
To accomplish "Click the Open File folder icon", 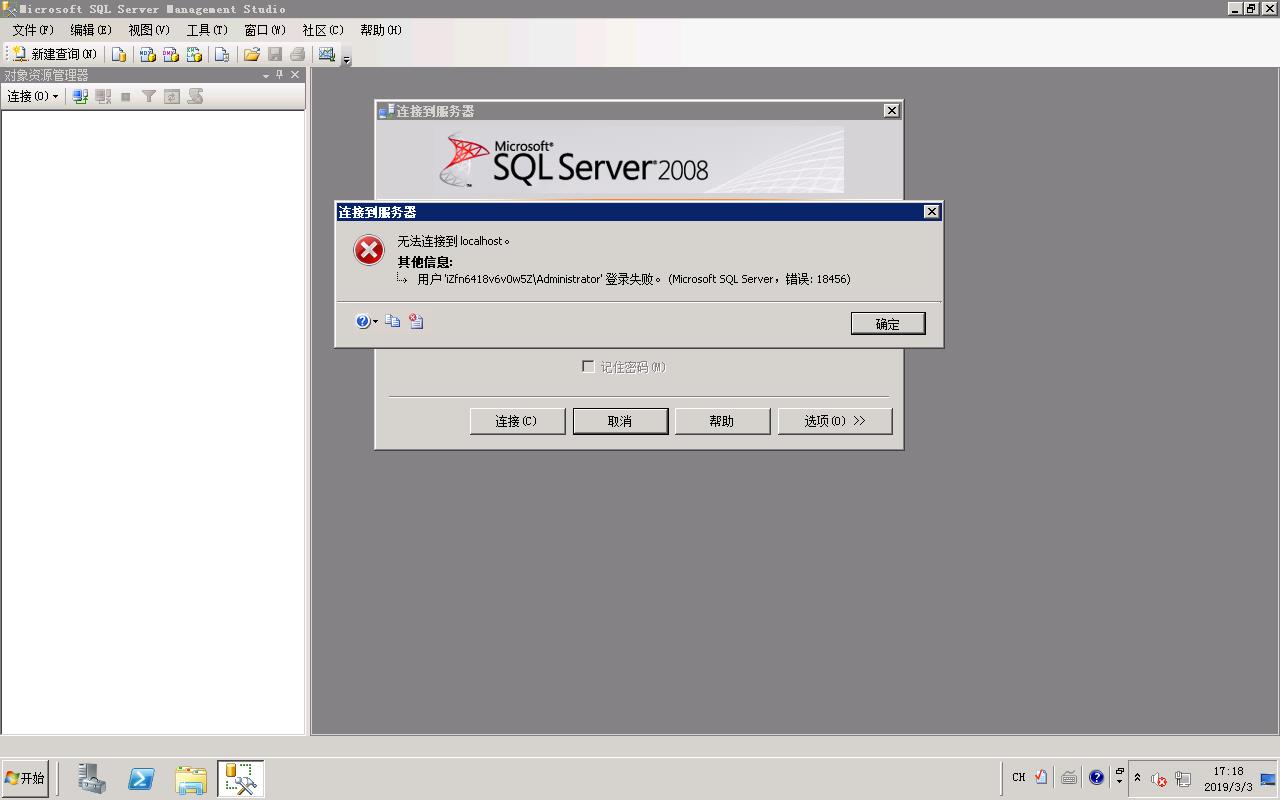I will (x=251, y=54).
